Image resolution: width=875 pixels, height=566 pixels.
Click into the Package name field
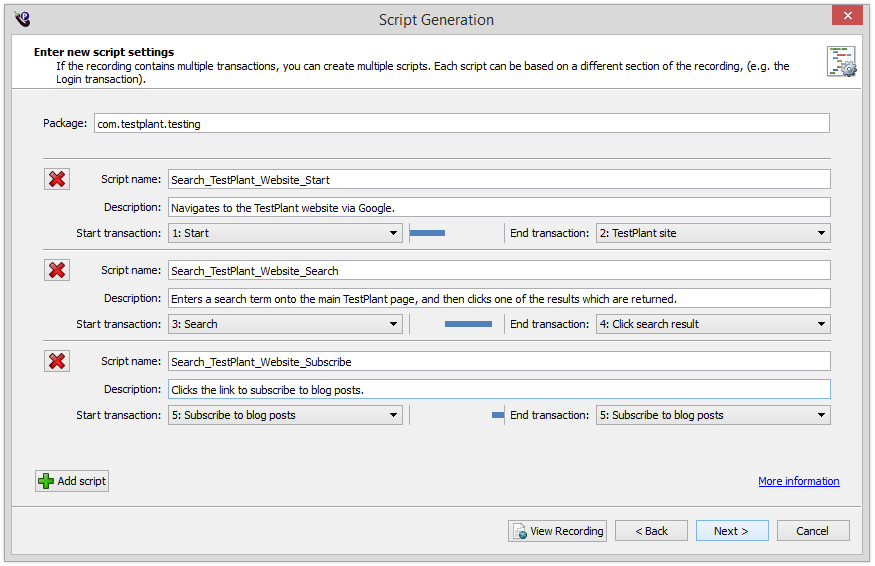461,123
